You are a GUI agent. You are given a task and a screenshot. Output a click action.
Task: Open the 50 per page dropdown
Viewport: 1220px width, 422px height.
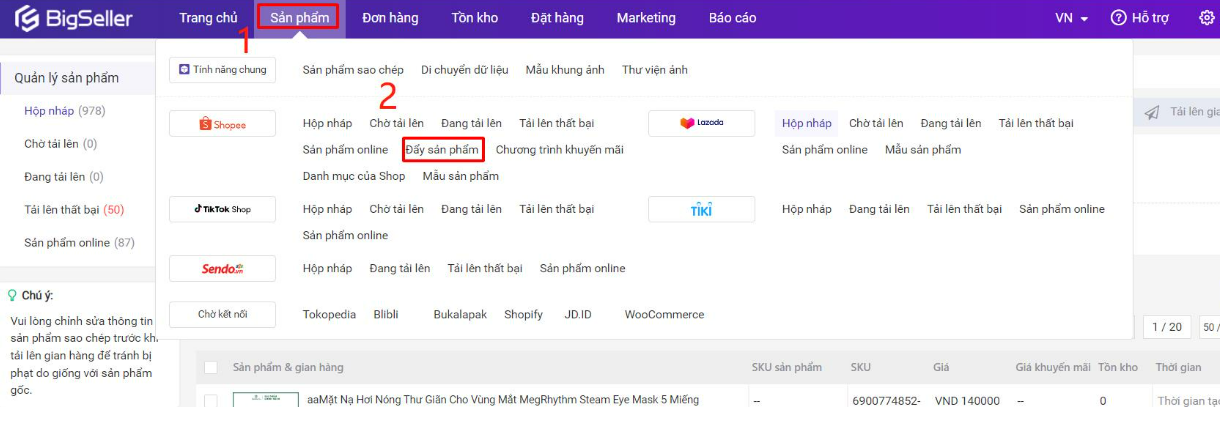(x=1208, y=327)
